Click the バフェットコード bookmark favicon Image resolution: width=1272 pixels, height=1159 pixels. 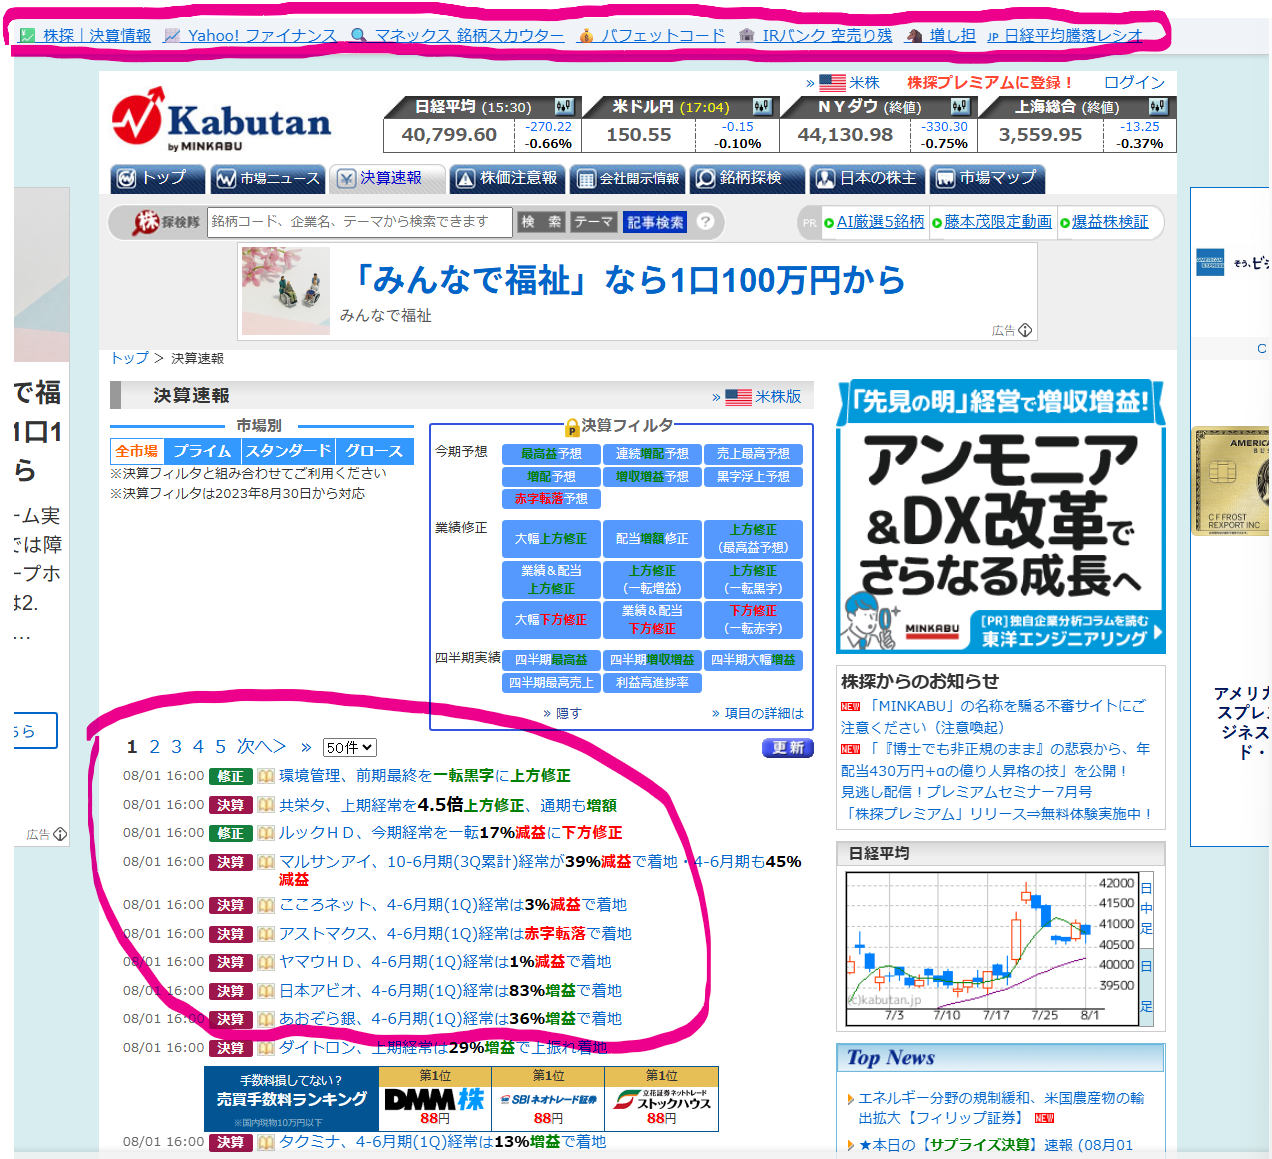point(586,36)
